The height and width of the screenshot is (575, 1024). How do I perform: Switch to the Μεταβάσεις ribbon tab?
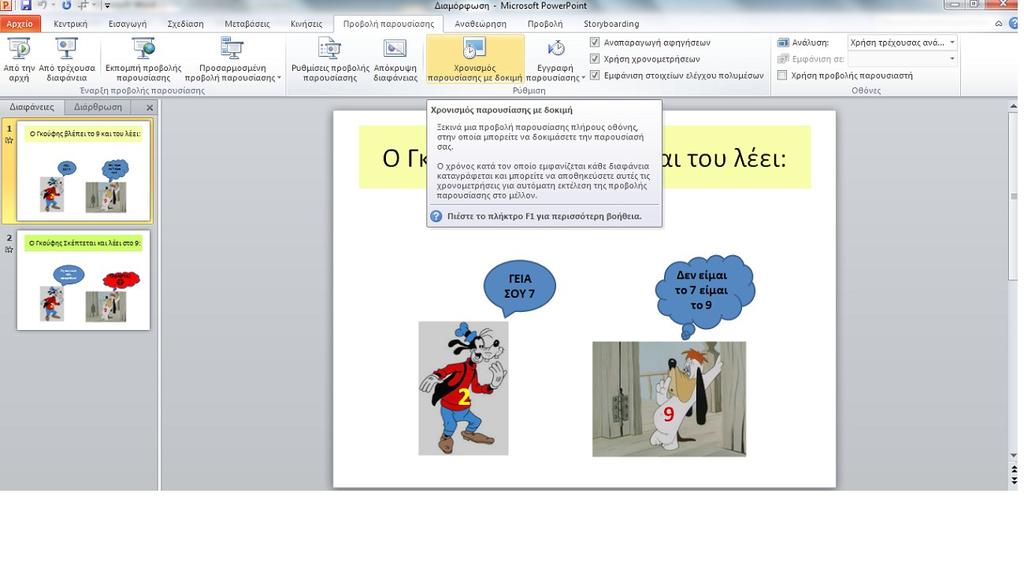[x=247, y=24]
